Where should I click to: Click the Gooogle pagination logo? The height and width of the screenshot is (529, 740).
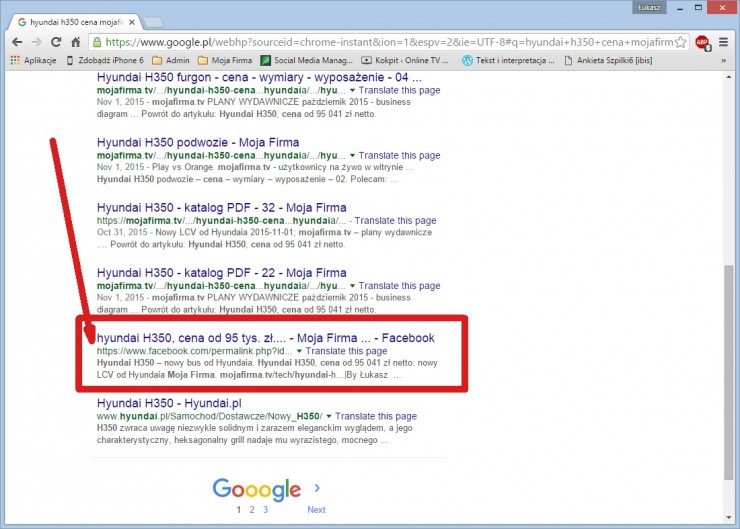[257, 490]
